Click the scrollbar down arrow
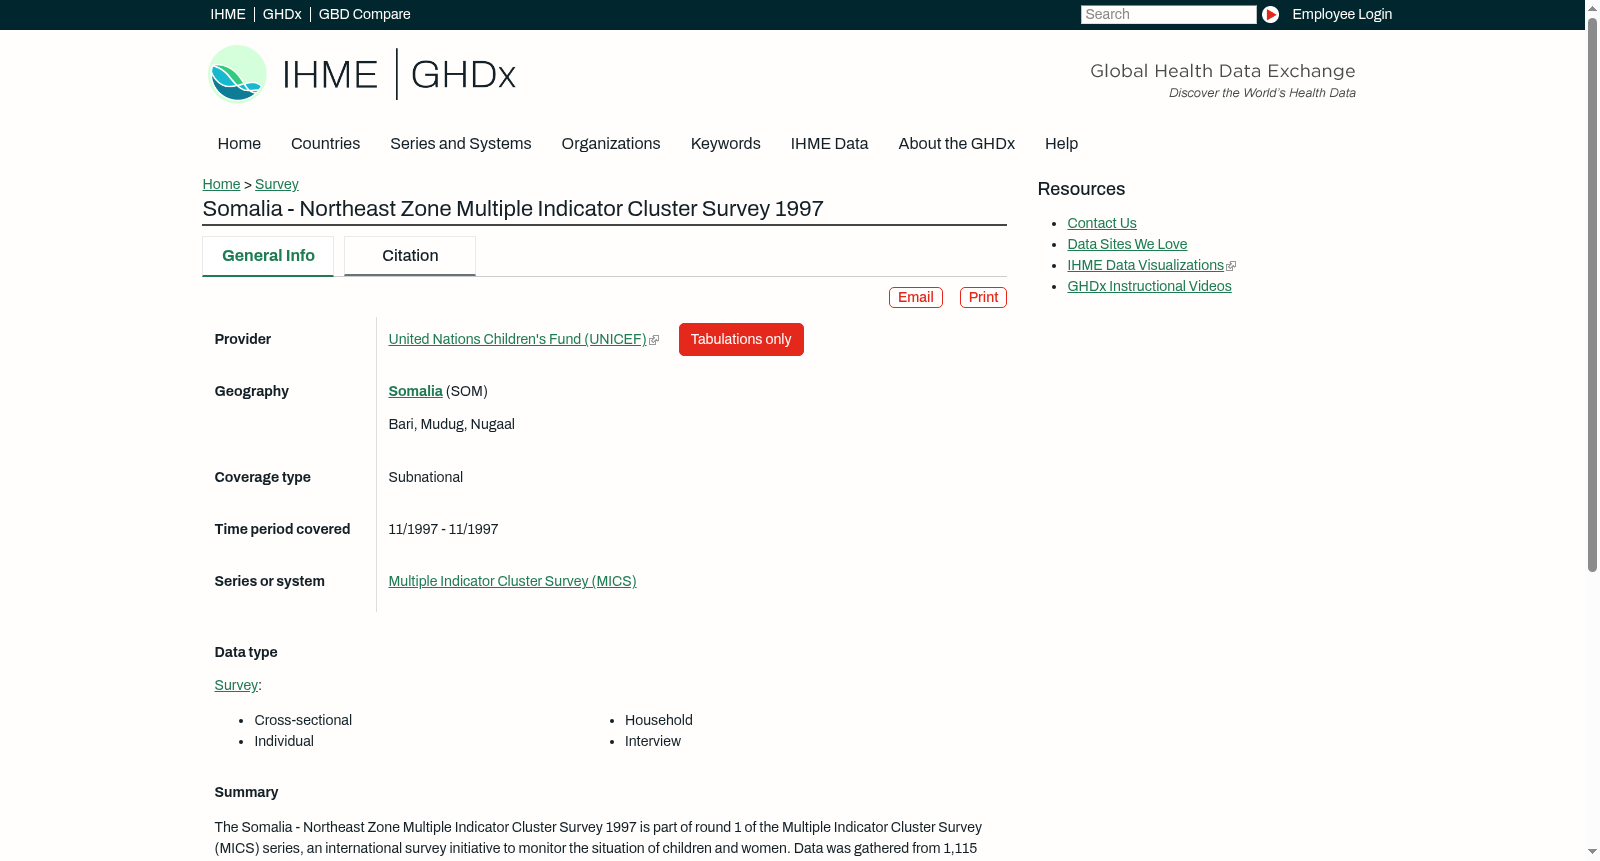Viewport: 1600px width, 861px height. (x=1592, y=852)
